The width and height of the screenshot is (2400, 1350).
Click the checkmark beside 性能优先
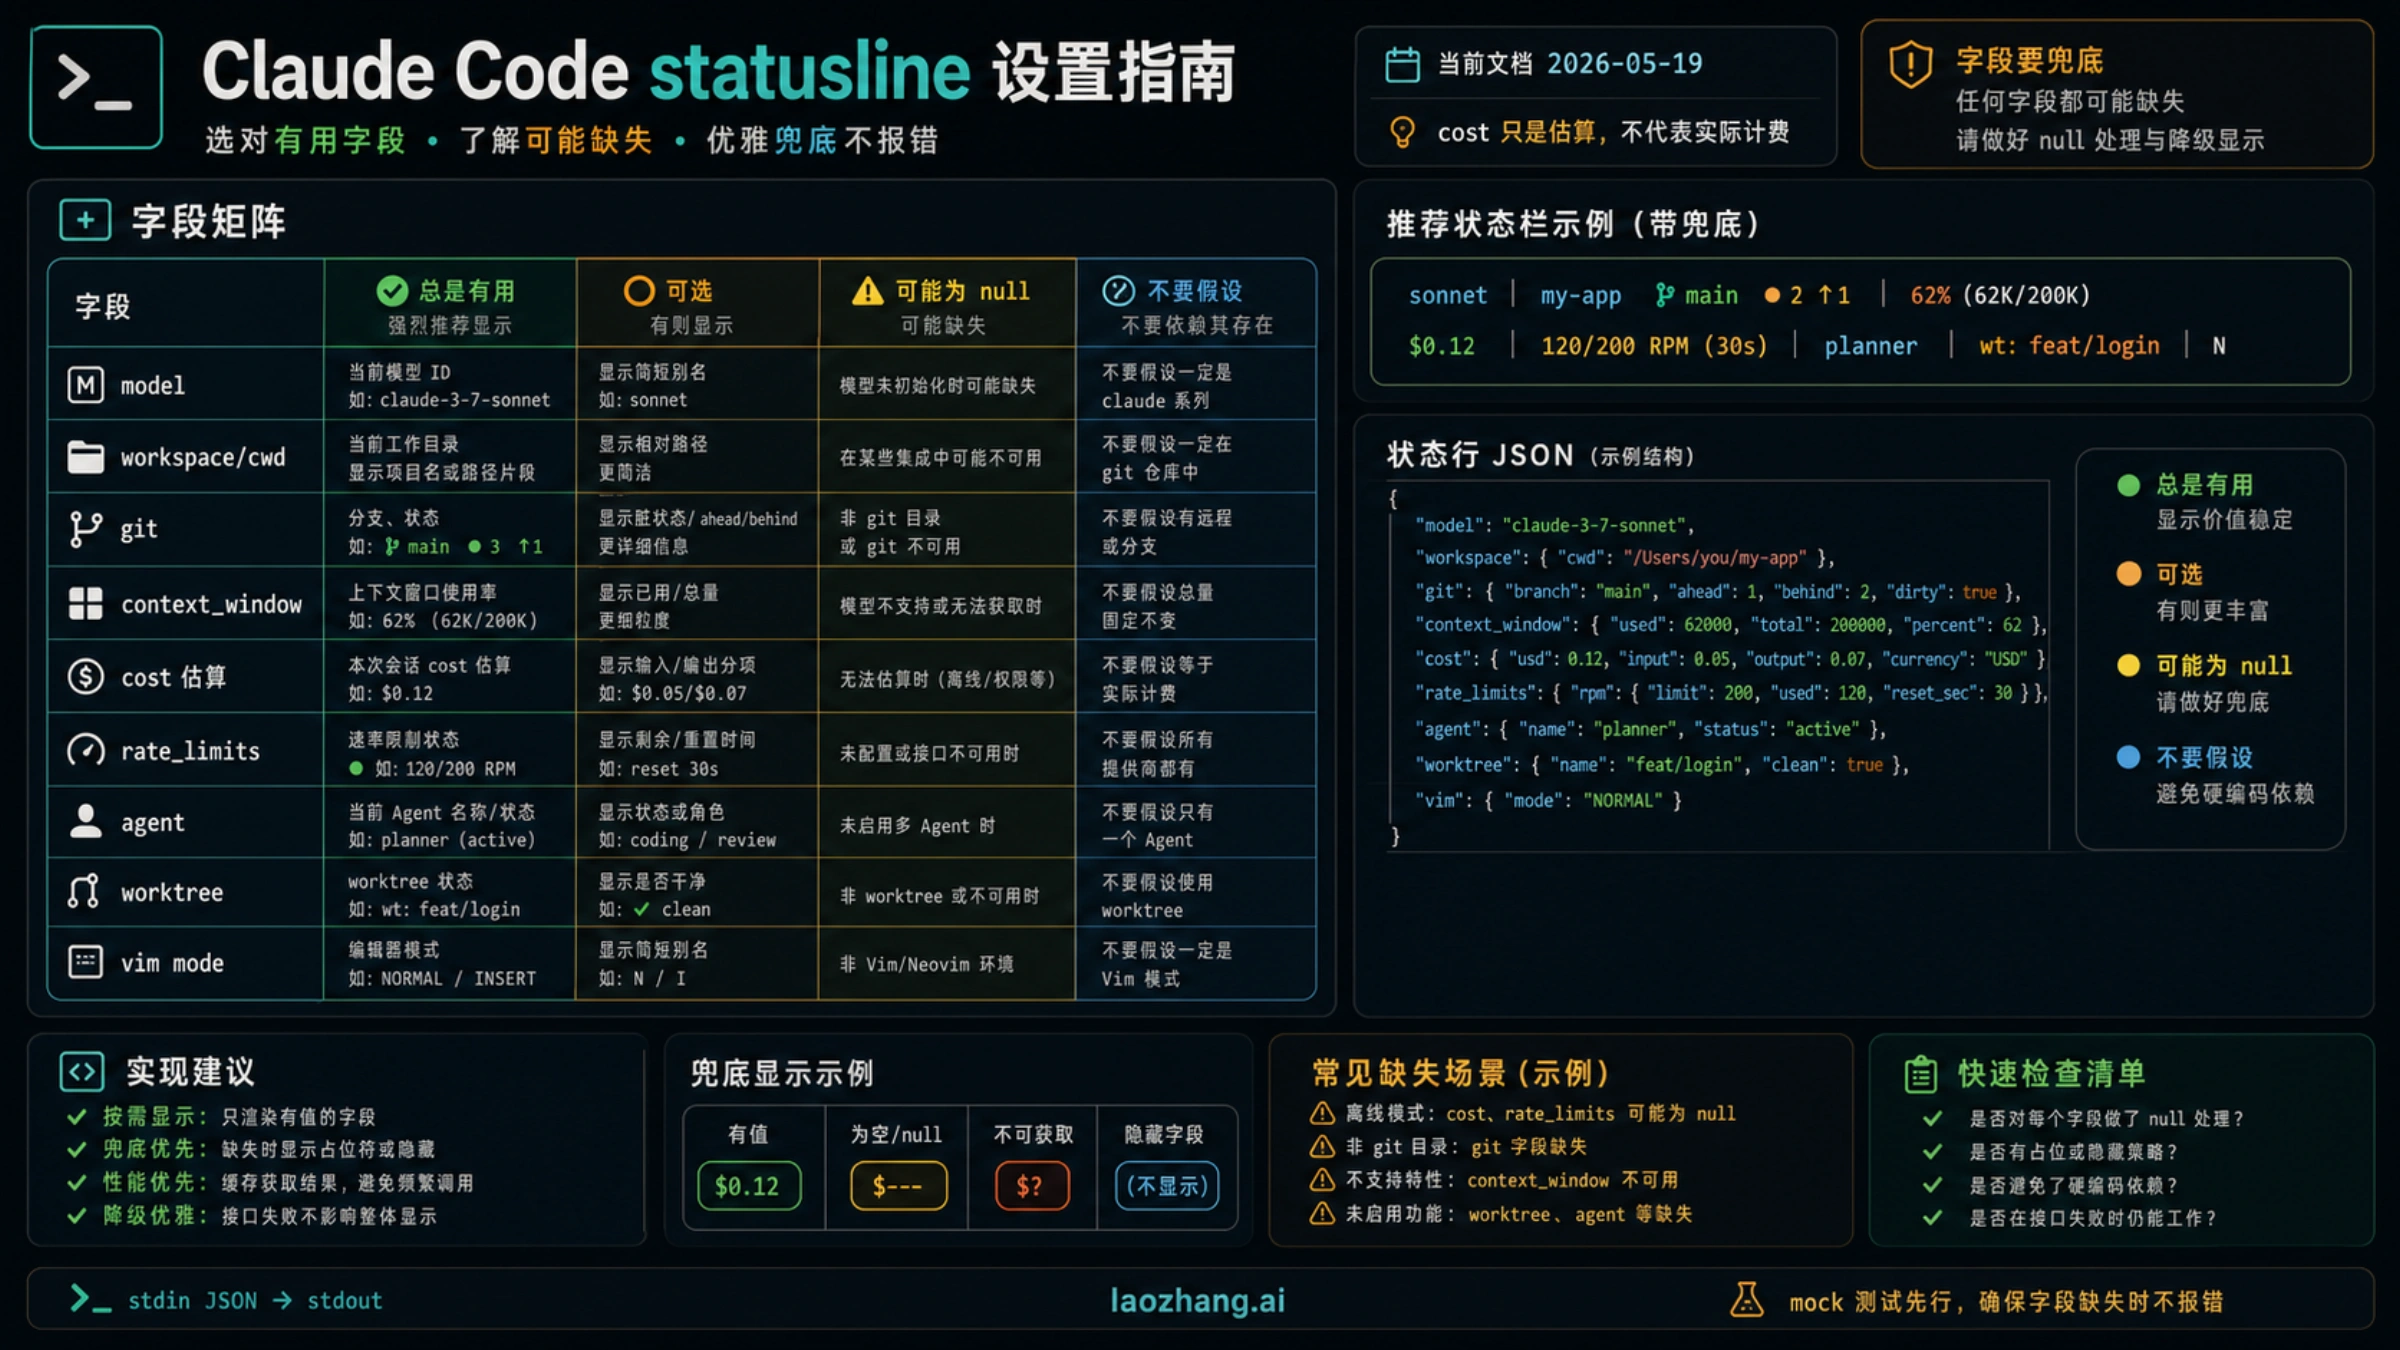77,1183
